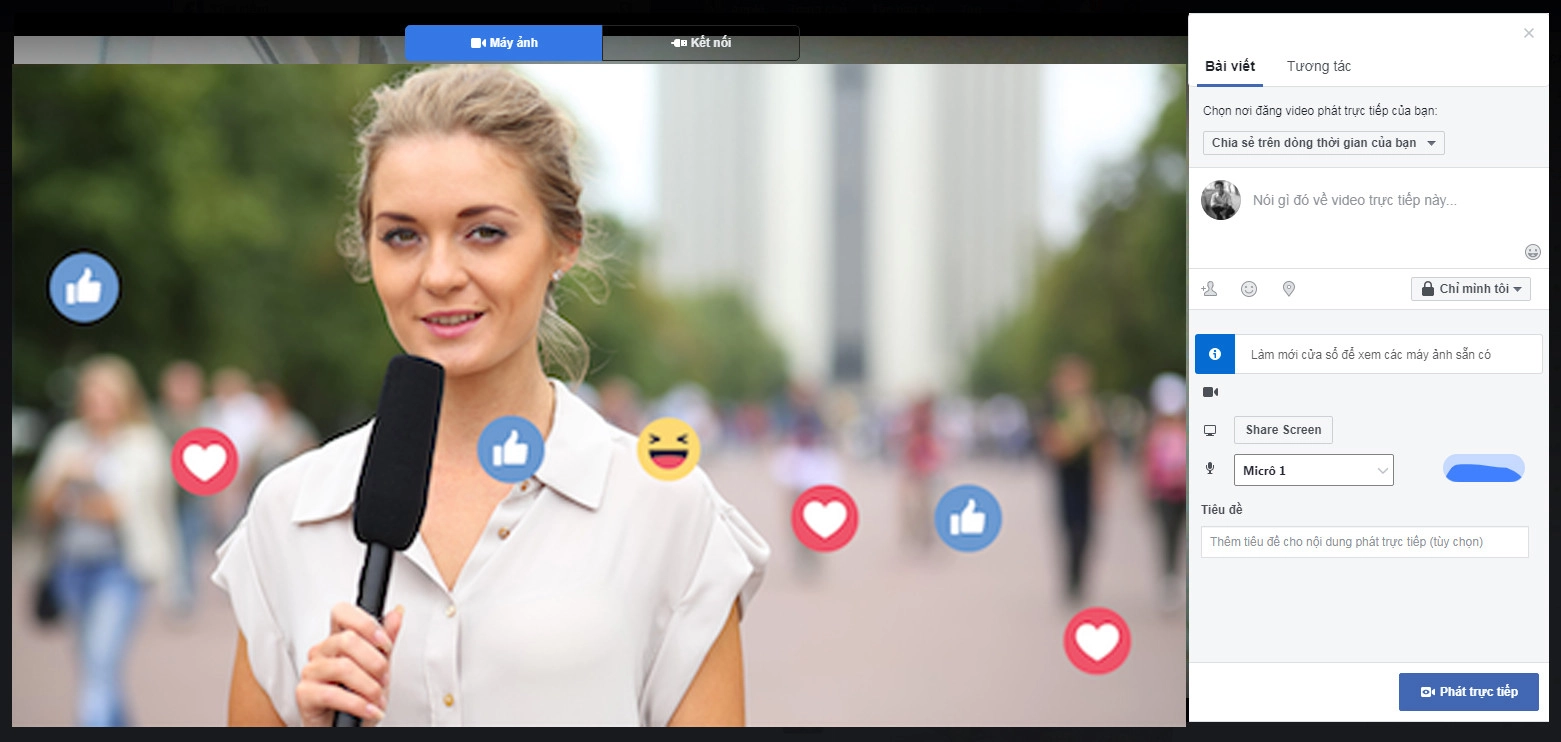The height and width of the screenshot is (742, 1561).
Task: Select the 'Máy ảnh' camera mode
Action: point(503,43)
